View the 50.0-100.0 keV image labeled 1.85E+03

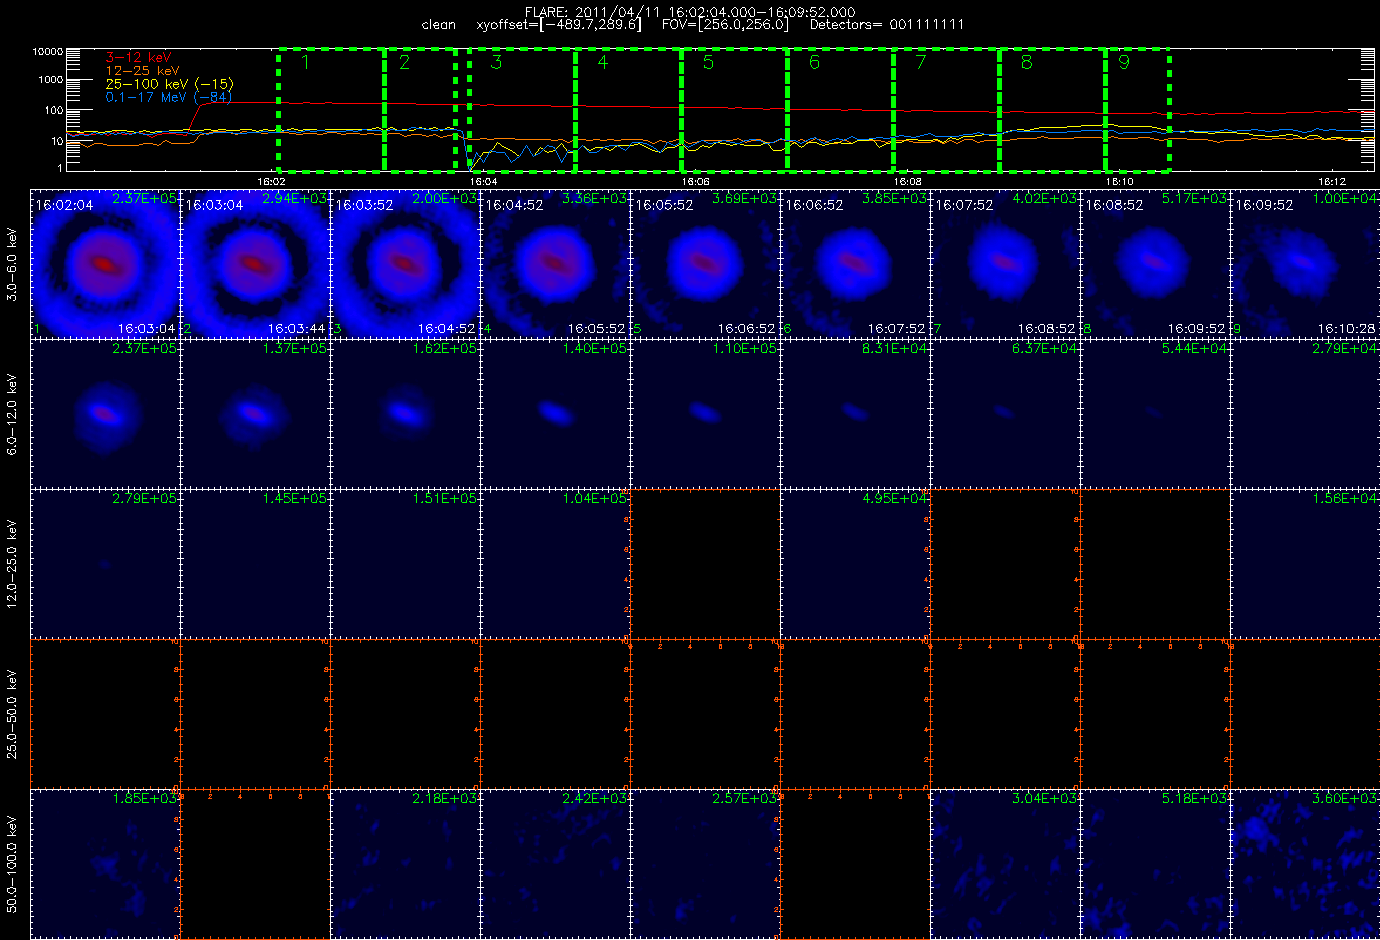(x=105, y=863)
